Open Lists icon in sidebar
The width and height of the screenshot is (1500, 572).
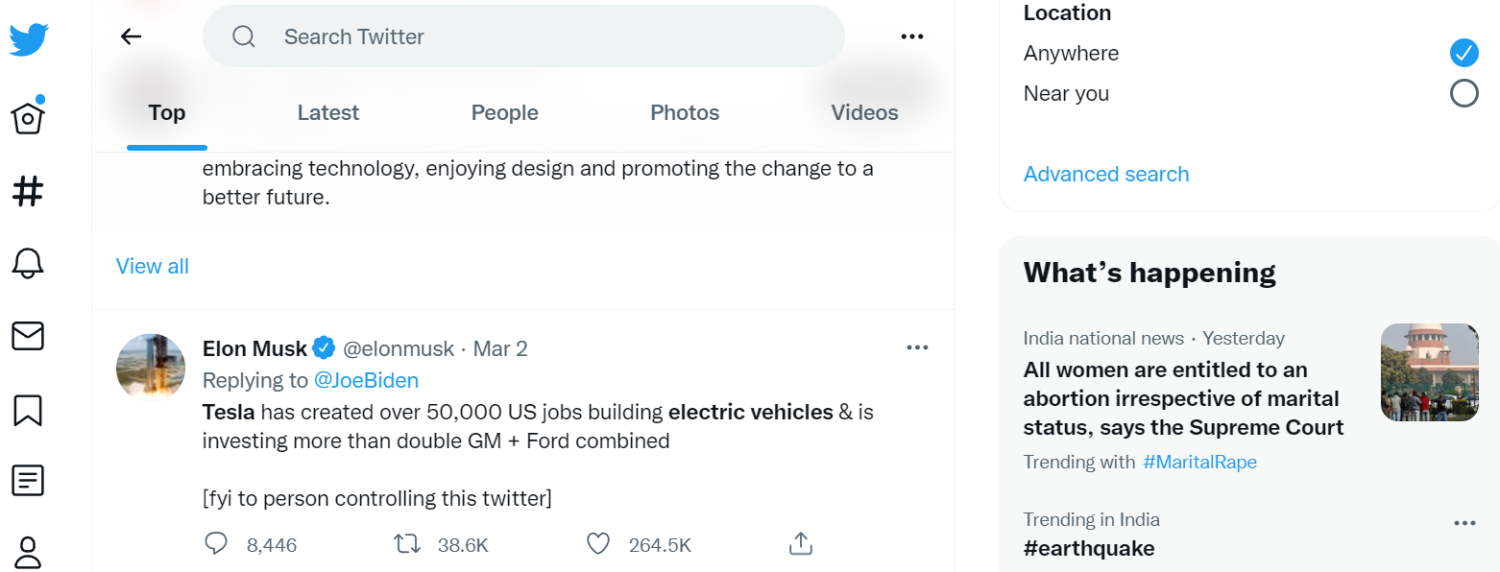[x=28, y=481]
